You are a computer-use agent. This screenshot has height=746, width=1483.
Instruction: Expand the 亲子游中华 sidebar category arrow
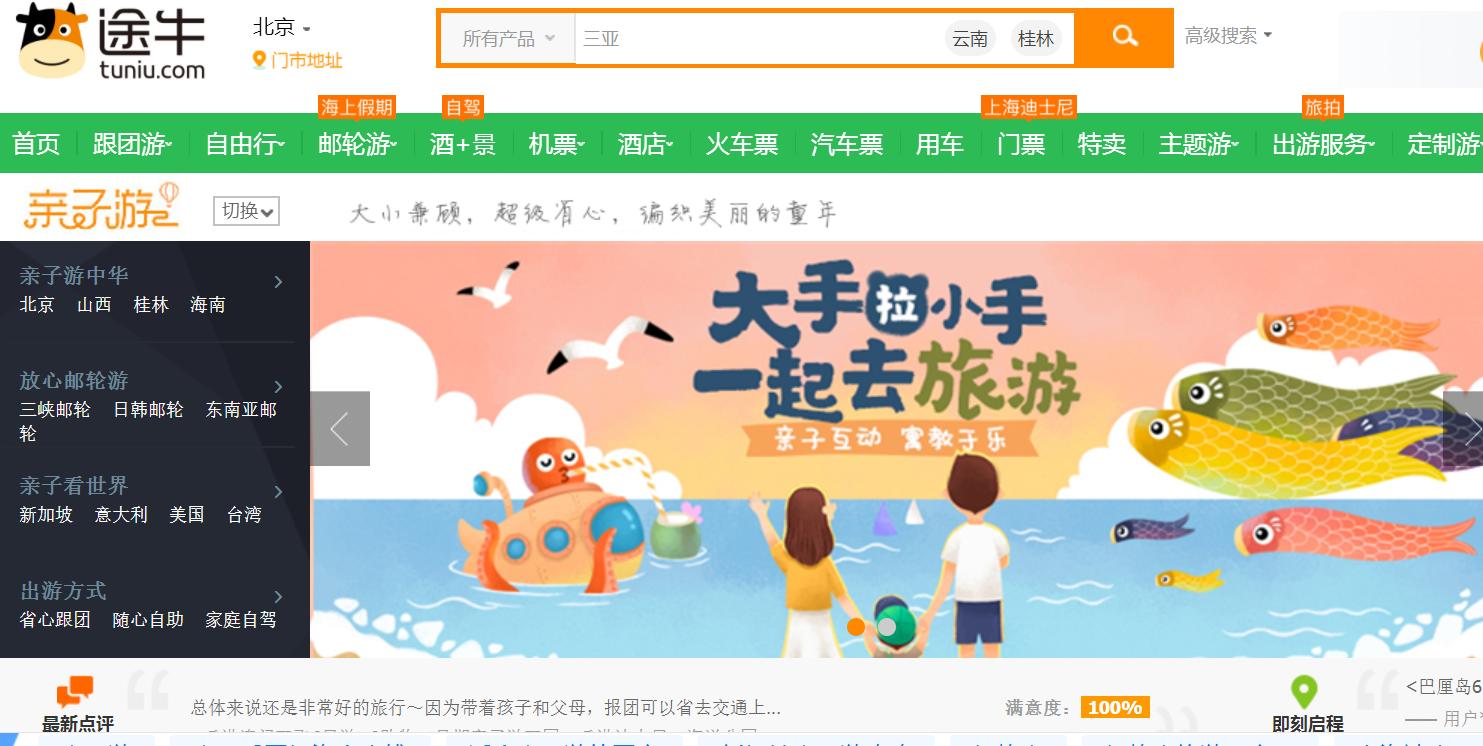278,282
